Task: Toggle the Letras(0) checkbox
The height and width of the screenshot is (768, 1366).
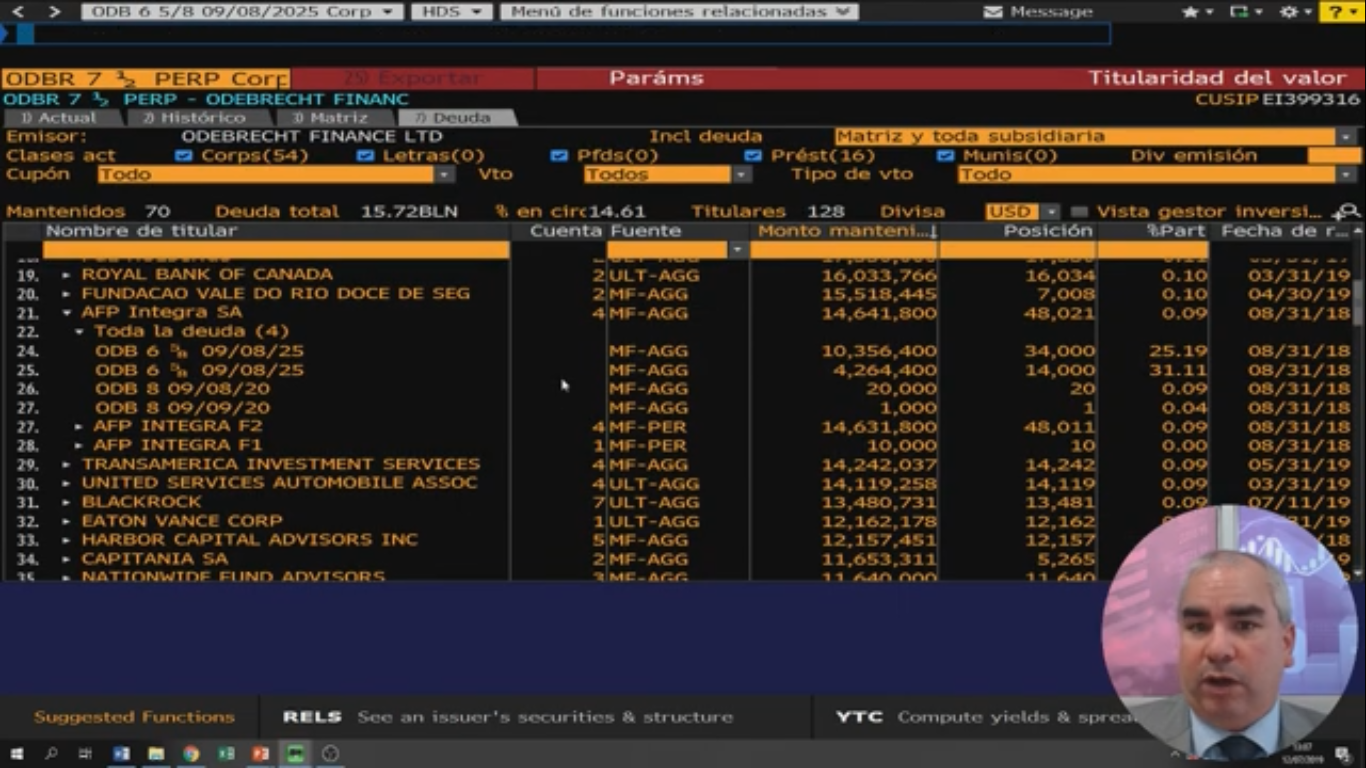Action: tap(365, 156)
